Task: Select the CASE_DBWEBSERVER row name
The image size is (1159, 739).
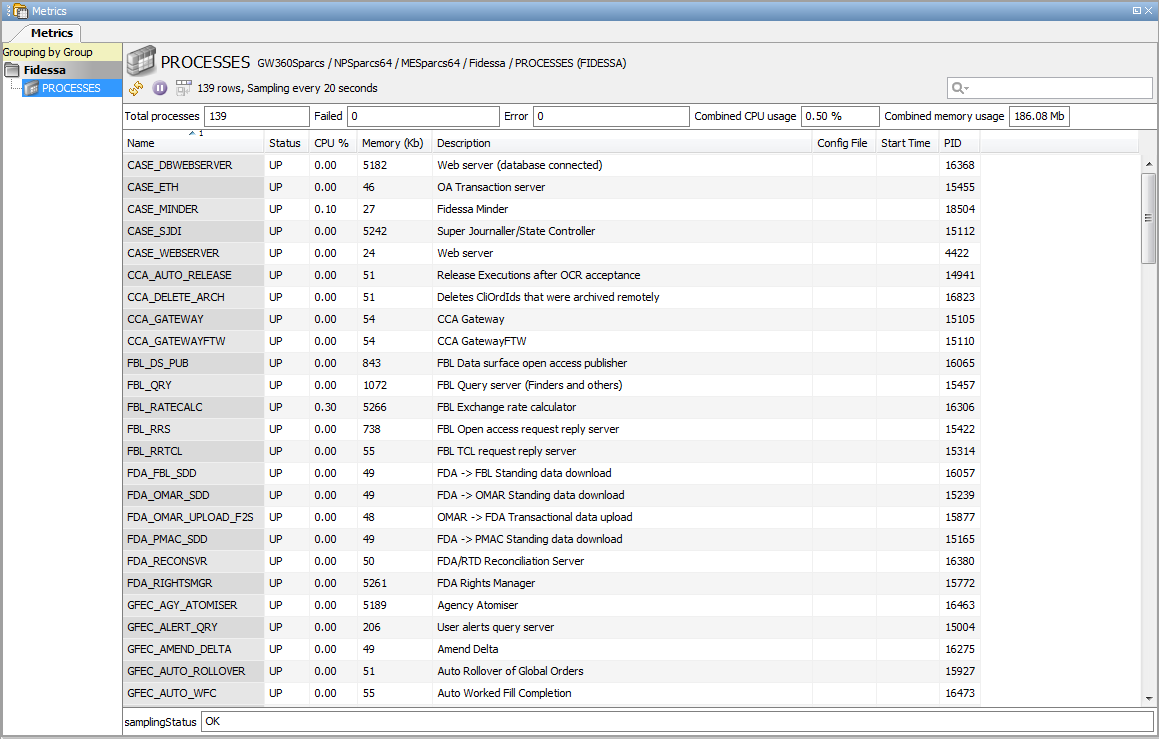Action: click(180, 165)
